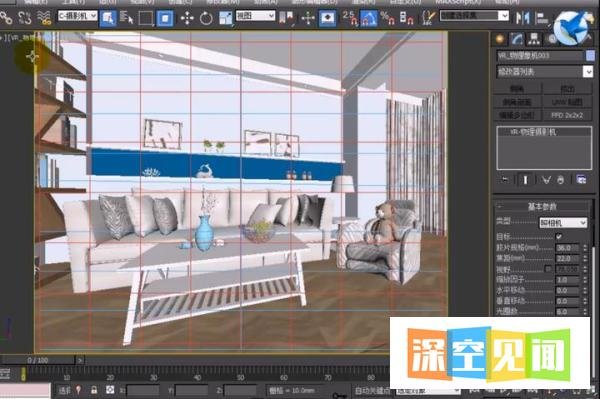
Task: Click the Mirror tool
Action: tap(523, 18)
